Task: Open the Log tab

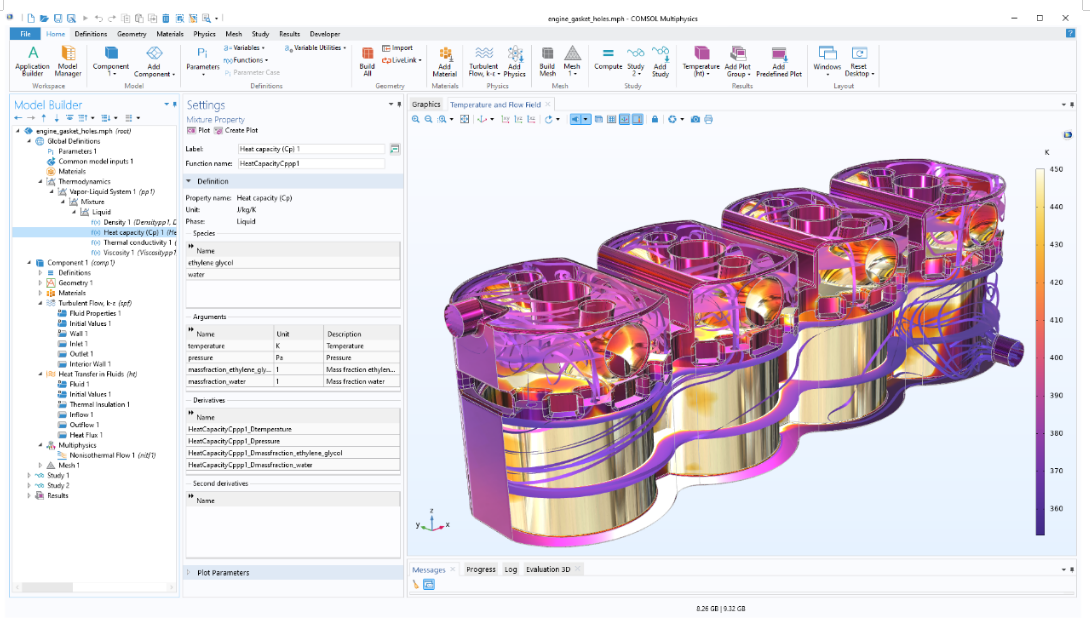Action: coord(511,569)
